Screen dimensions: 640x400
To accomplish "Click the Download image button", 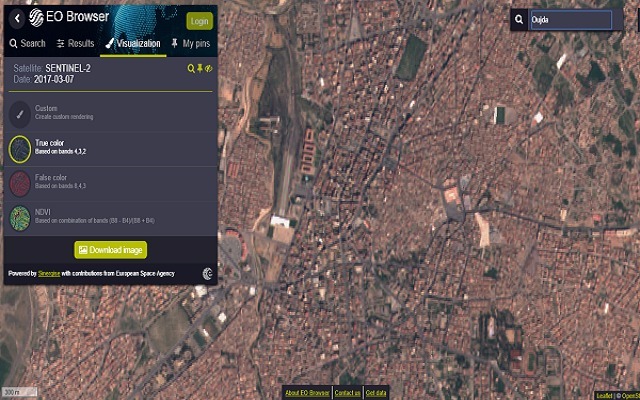I will coord(111,250).
